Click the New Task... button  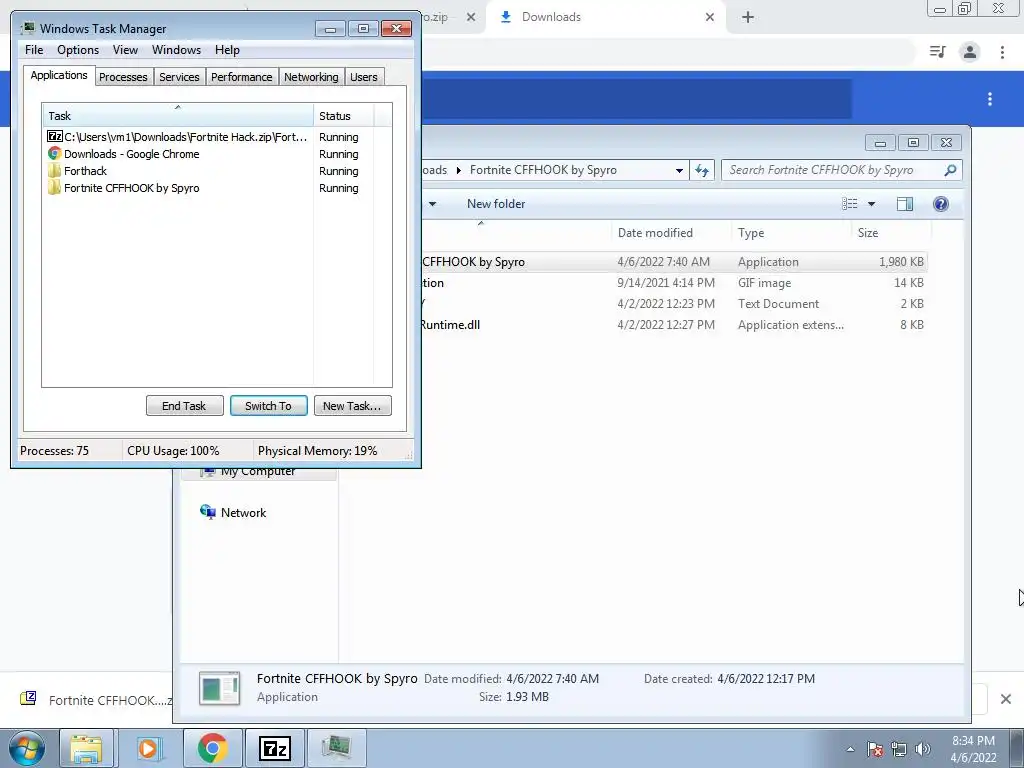coord(352,406)
